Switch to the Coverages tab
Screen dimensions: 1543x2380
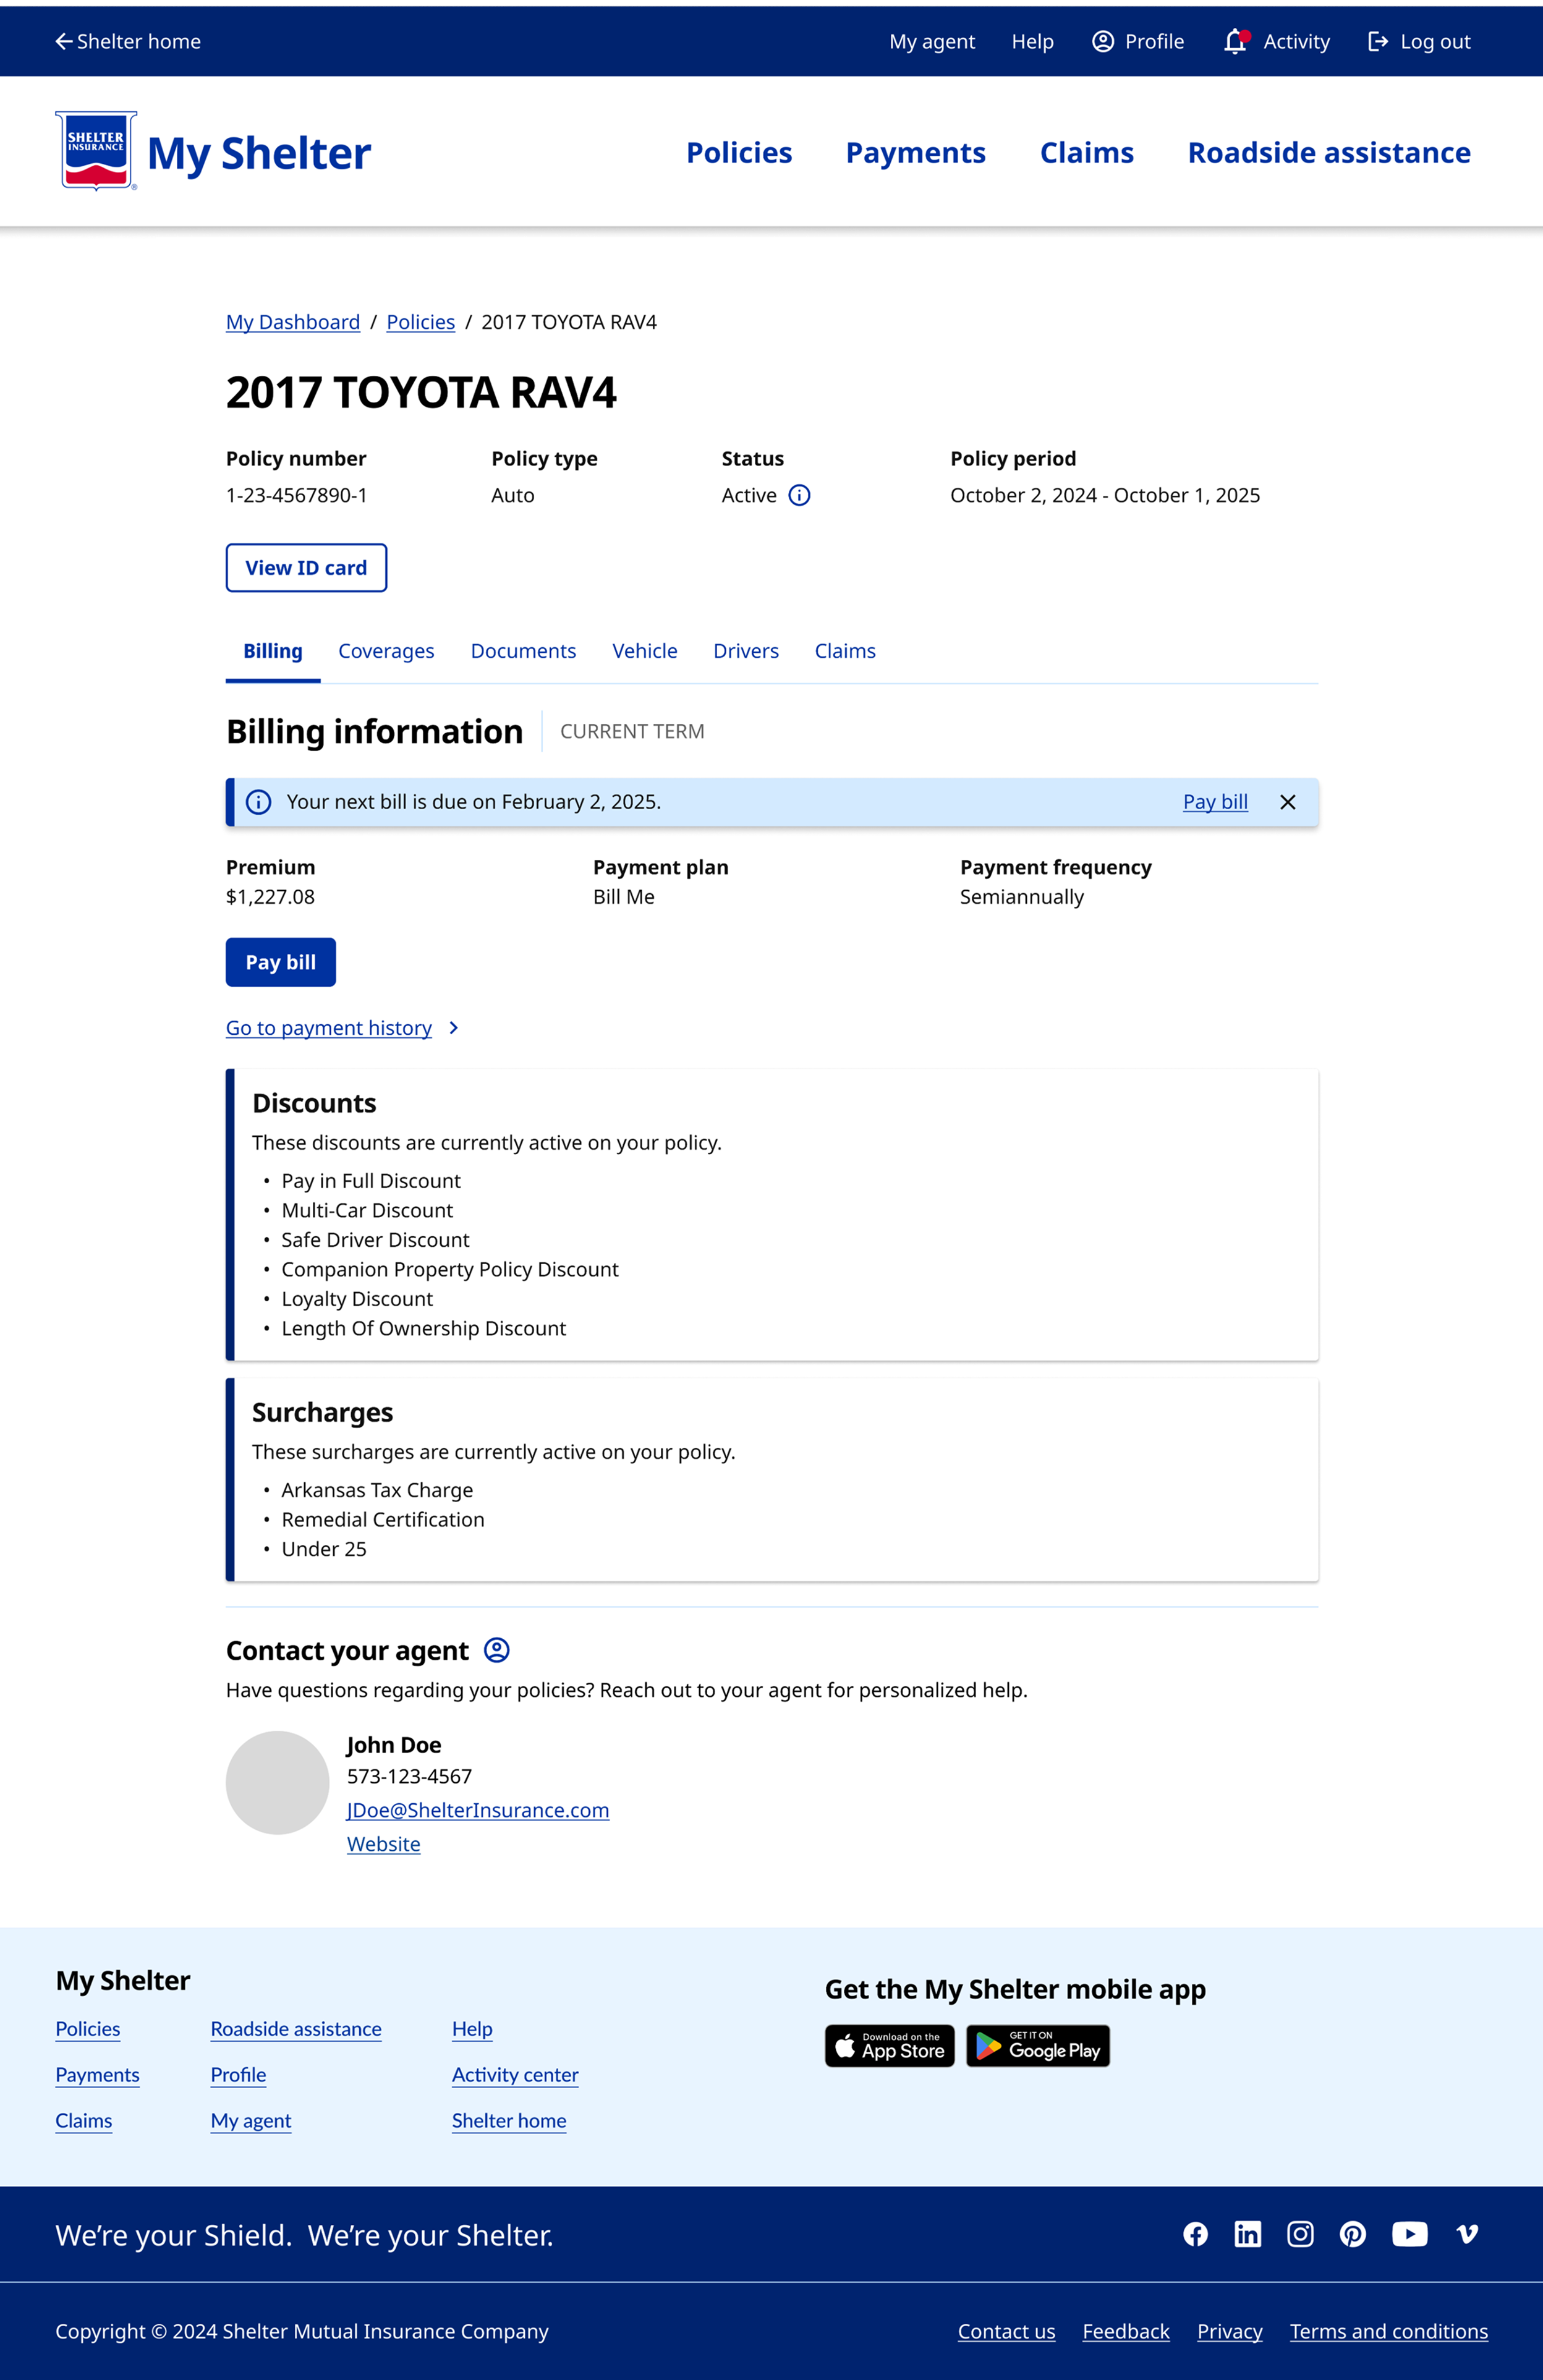tap(386, 651)
